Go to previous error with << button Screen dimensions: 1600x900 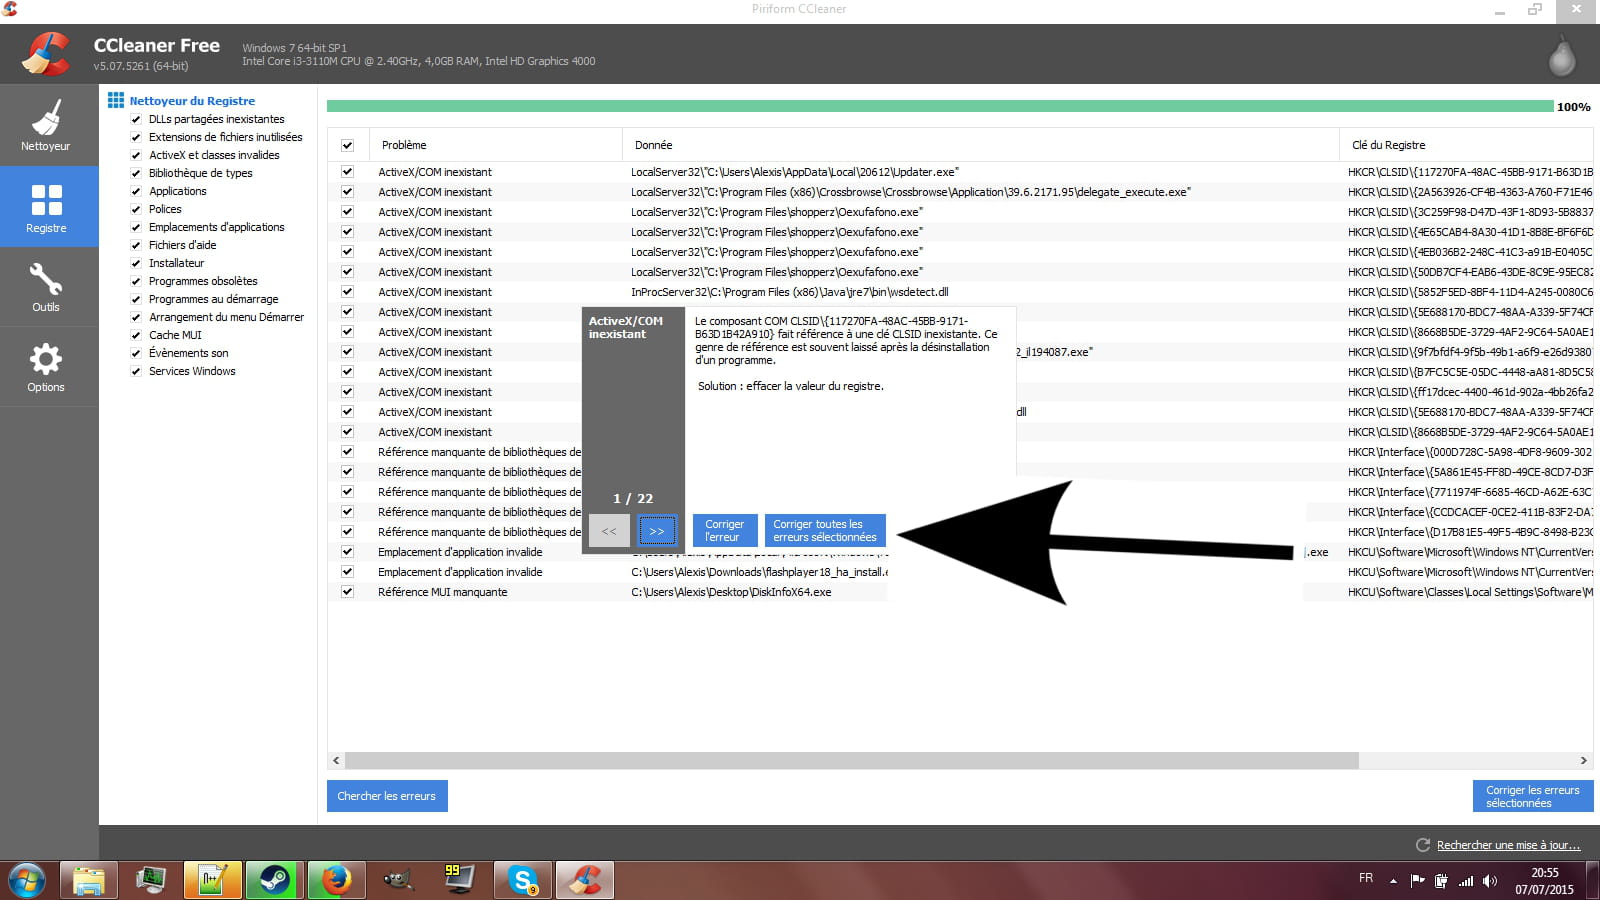click(609, 531)
